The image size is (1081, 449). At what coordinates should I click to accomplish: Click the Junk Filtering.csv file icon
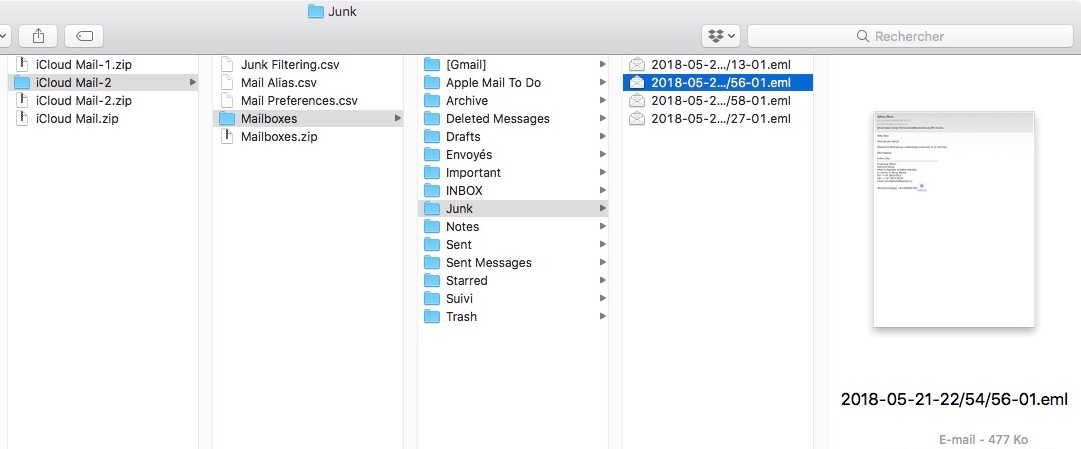(227, 64)
